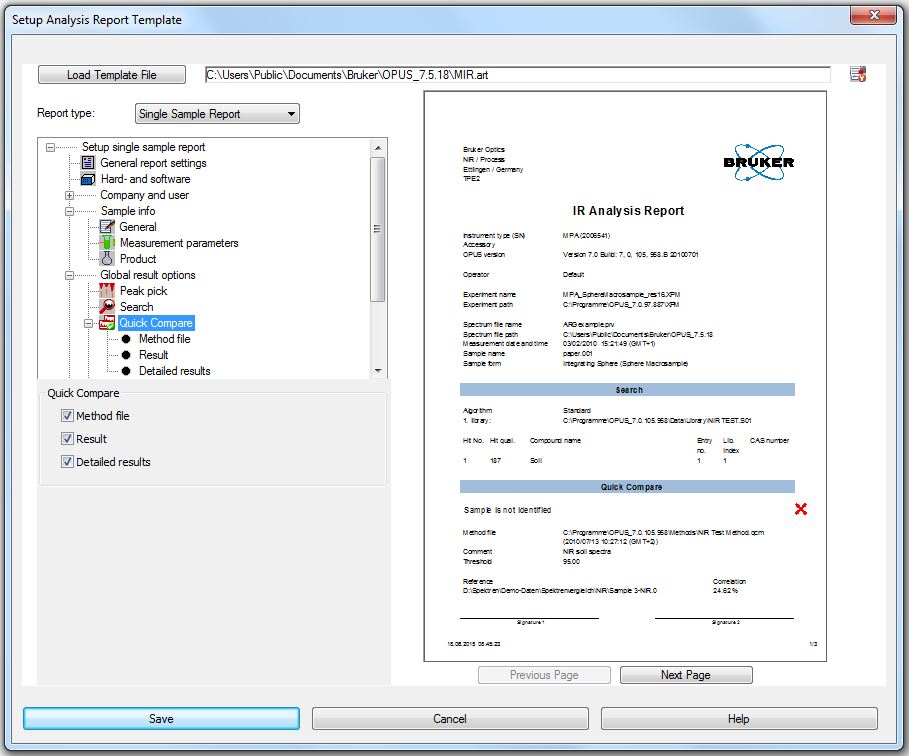
Task: Click the template file path field
Action: pyautogui.click(x=516, y=75)
